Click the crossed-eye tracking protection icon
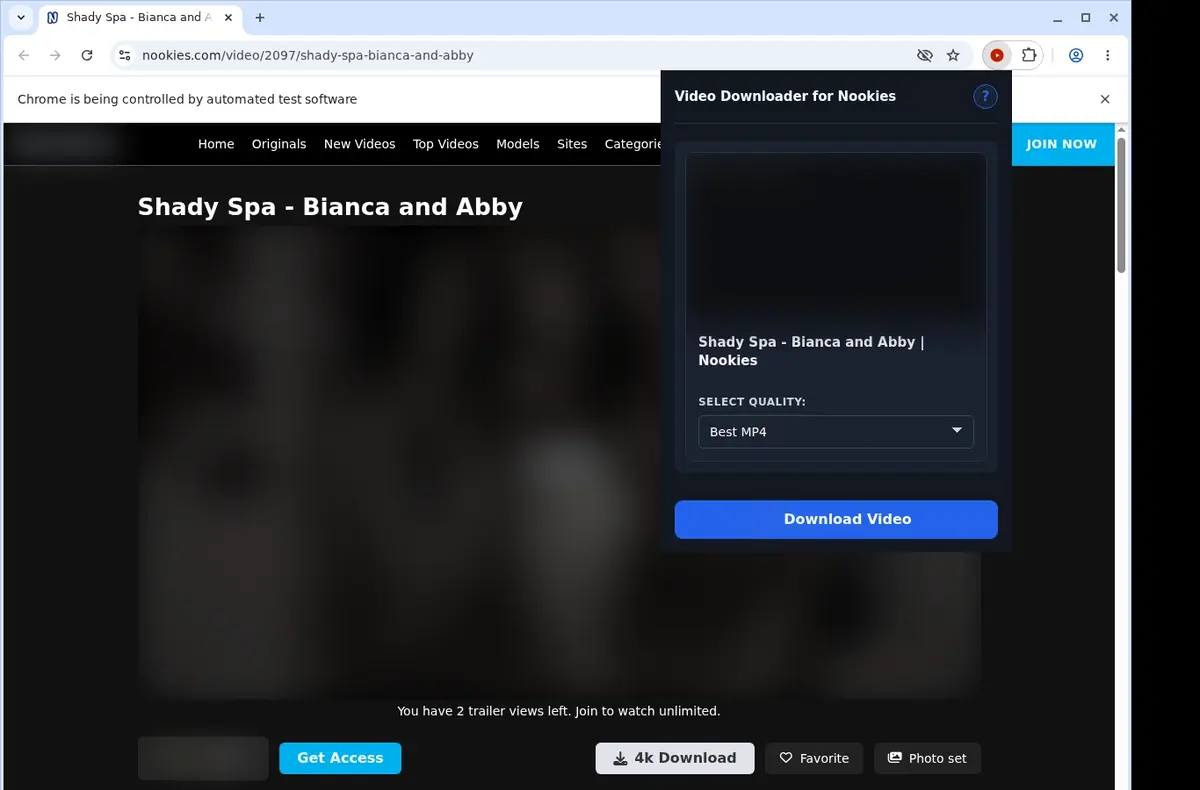The image size is (1200, 790). tap(924, 56)
